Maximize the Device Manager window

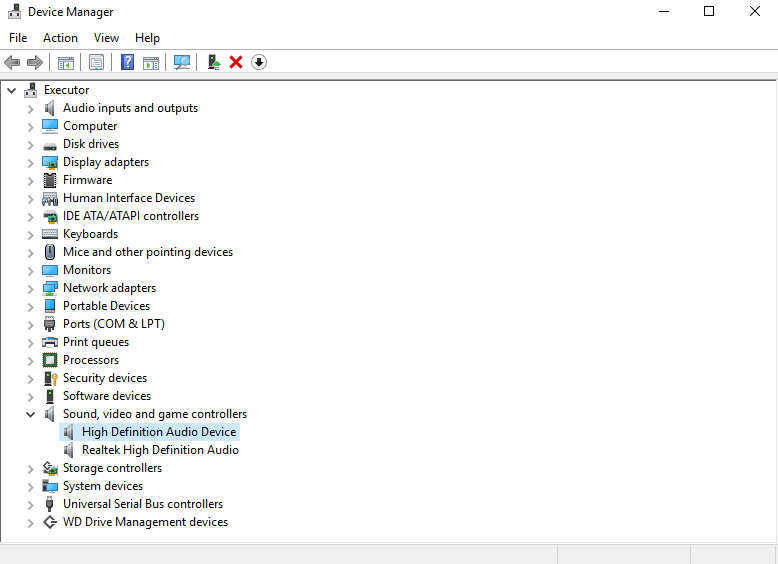[709, 11]
